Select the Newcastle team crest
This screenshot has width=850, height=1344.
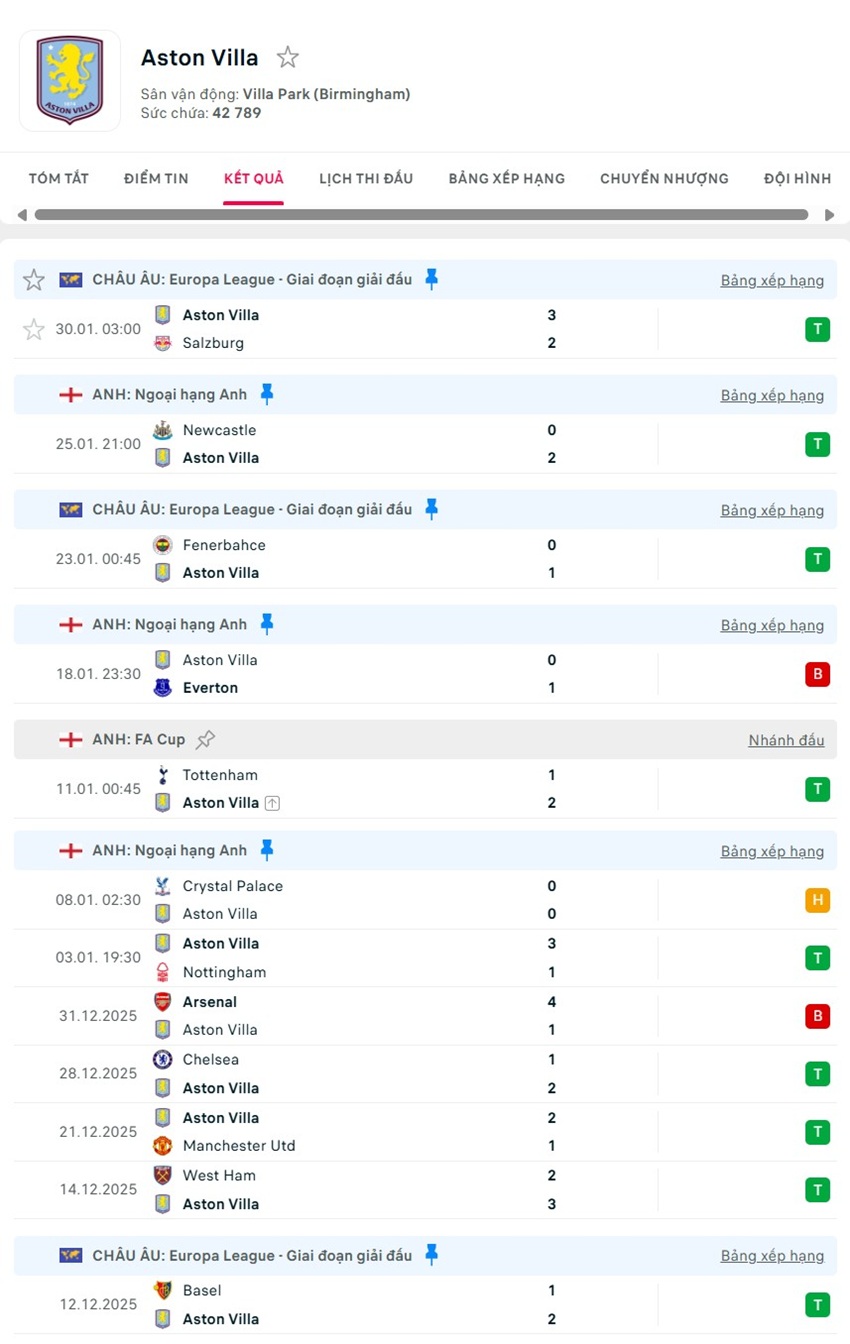tap(162, 430)
